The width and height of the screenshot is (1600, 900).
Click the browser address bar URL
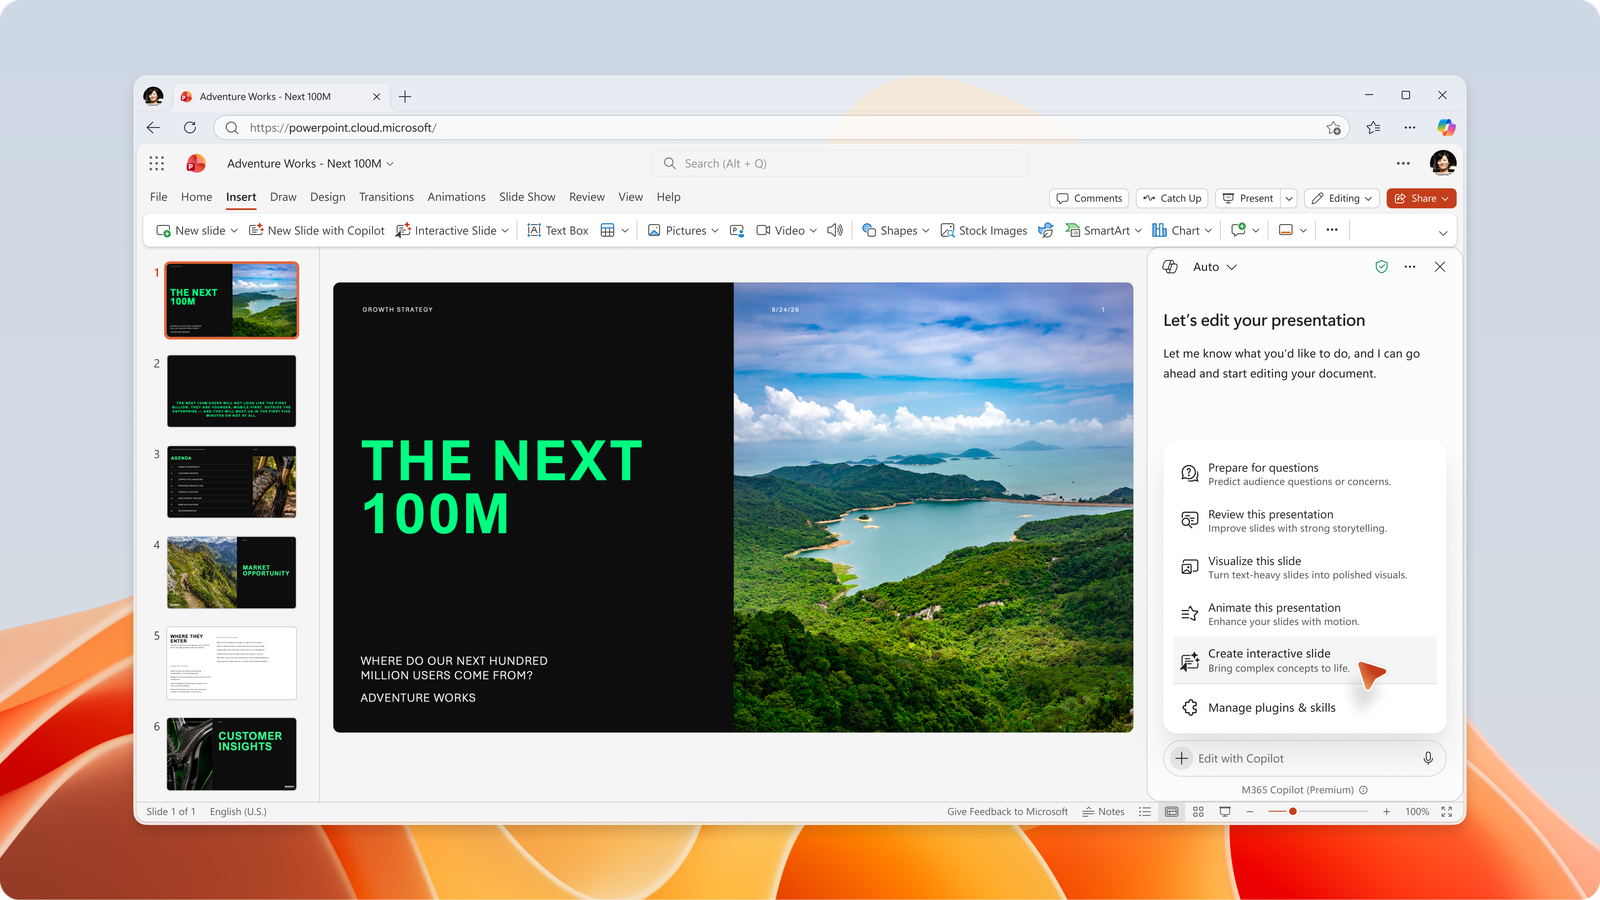coord(342,128)
